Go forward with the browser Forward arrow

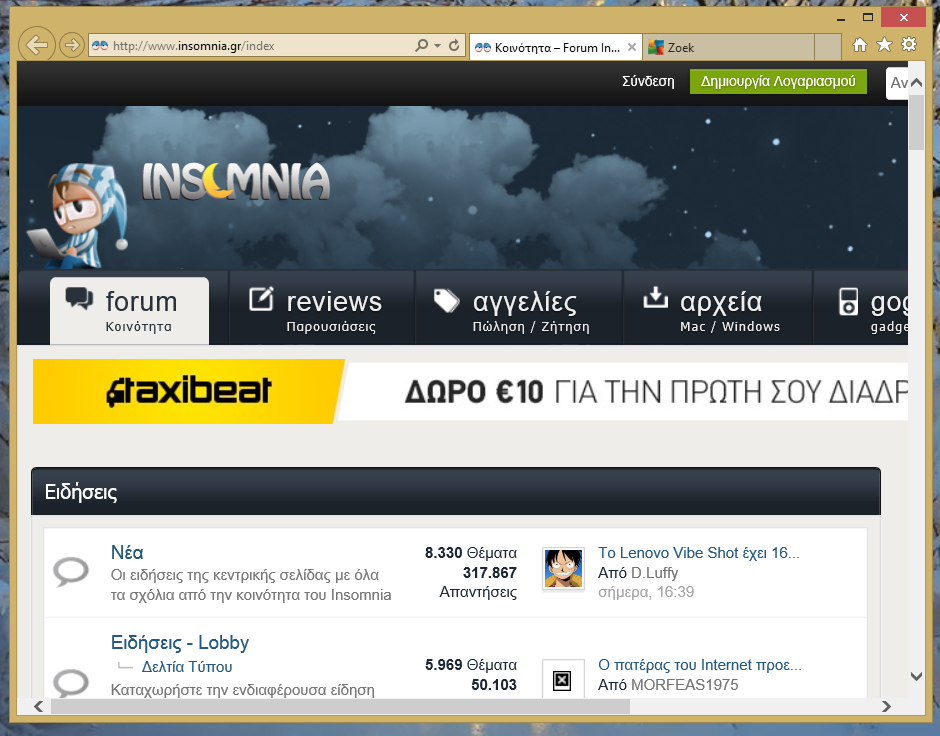(72, 45)
